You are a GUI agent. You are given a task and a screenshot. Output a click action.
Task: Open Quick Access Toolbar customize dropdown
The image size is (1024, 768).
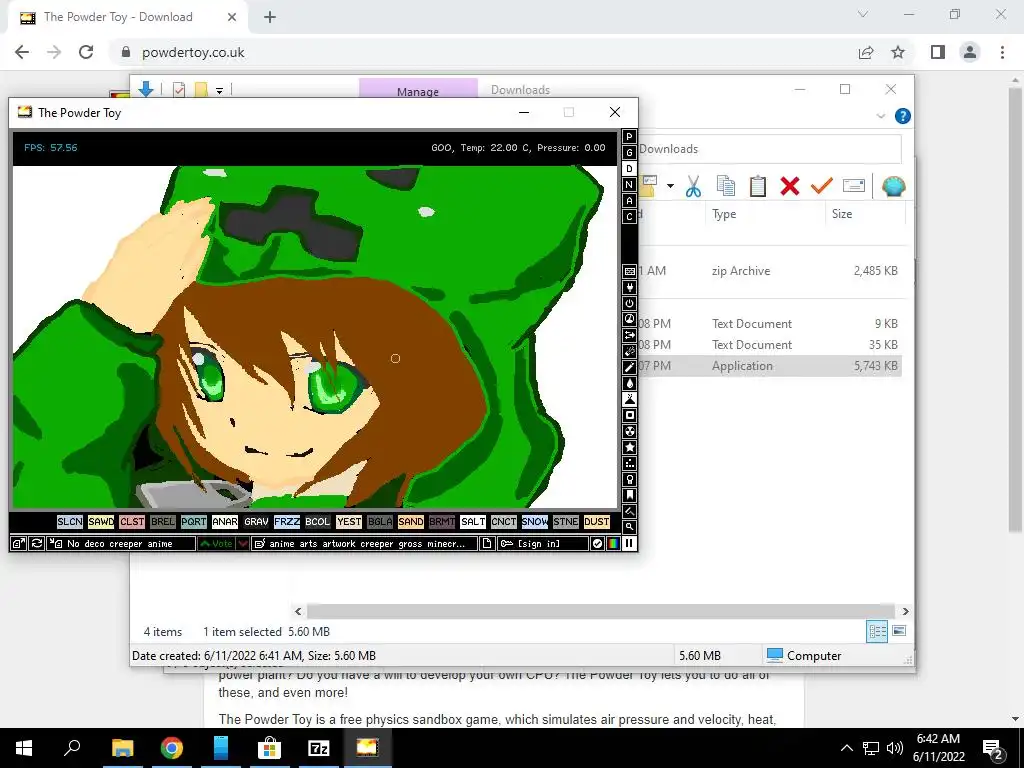(x=219, y=90)
